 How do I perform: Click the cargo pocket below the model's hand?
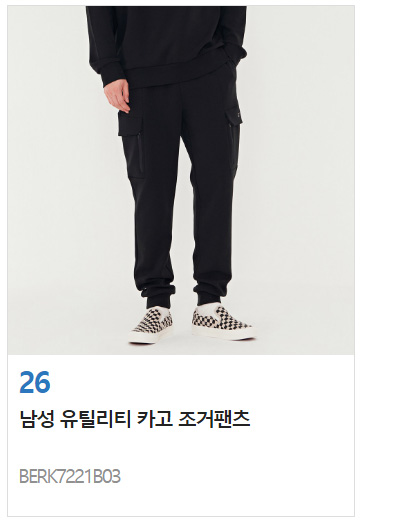click(x=131, y=144)
